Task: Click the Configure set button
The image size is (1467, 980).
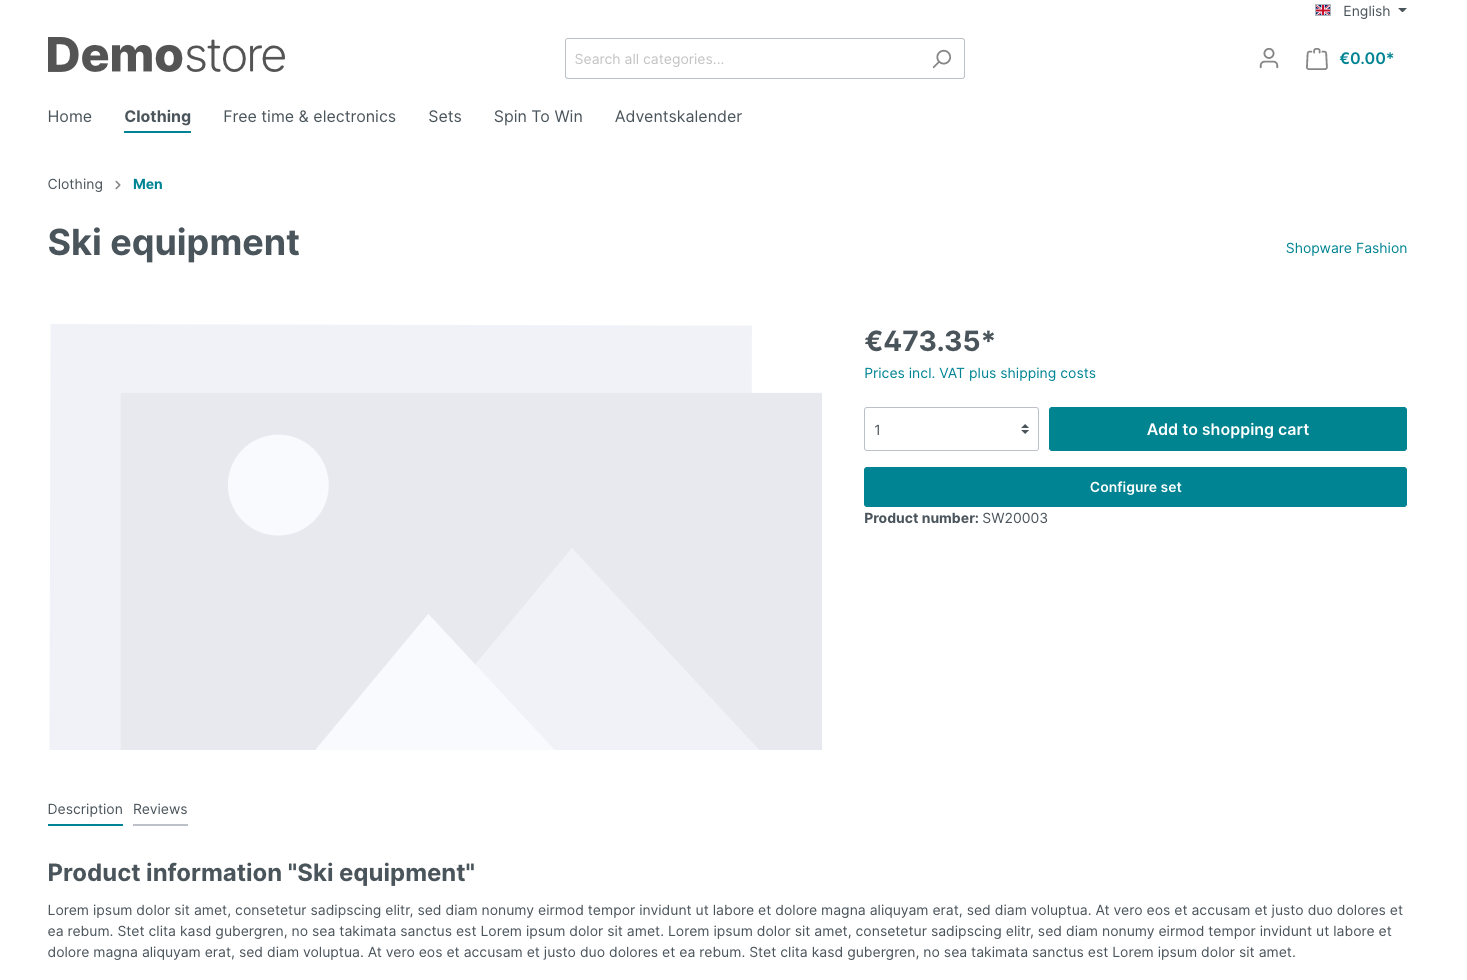Action: (x=1135, y=487)
